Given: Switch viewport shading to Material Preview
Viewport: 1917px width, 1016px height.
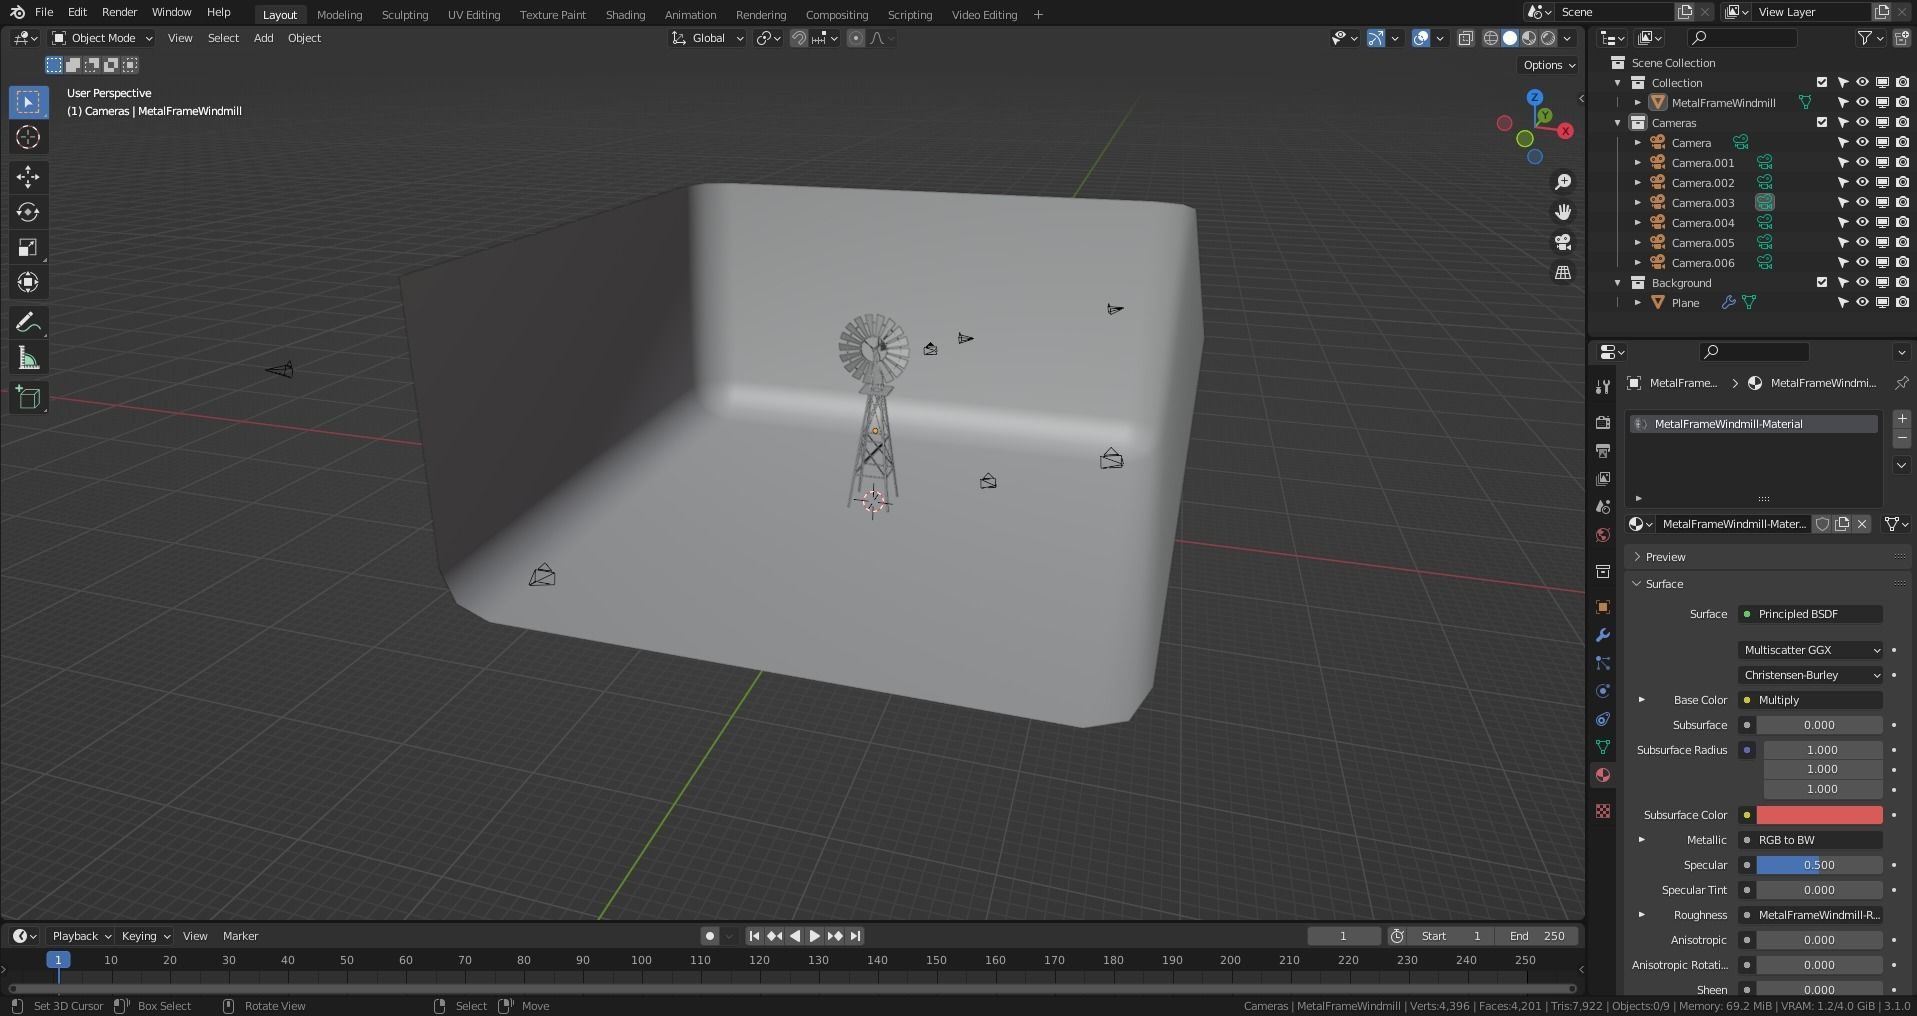Looking at the screenshot, I should click(1529, 38).
